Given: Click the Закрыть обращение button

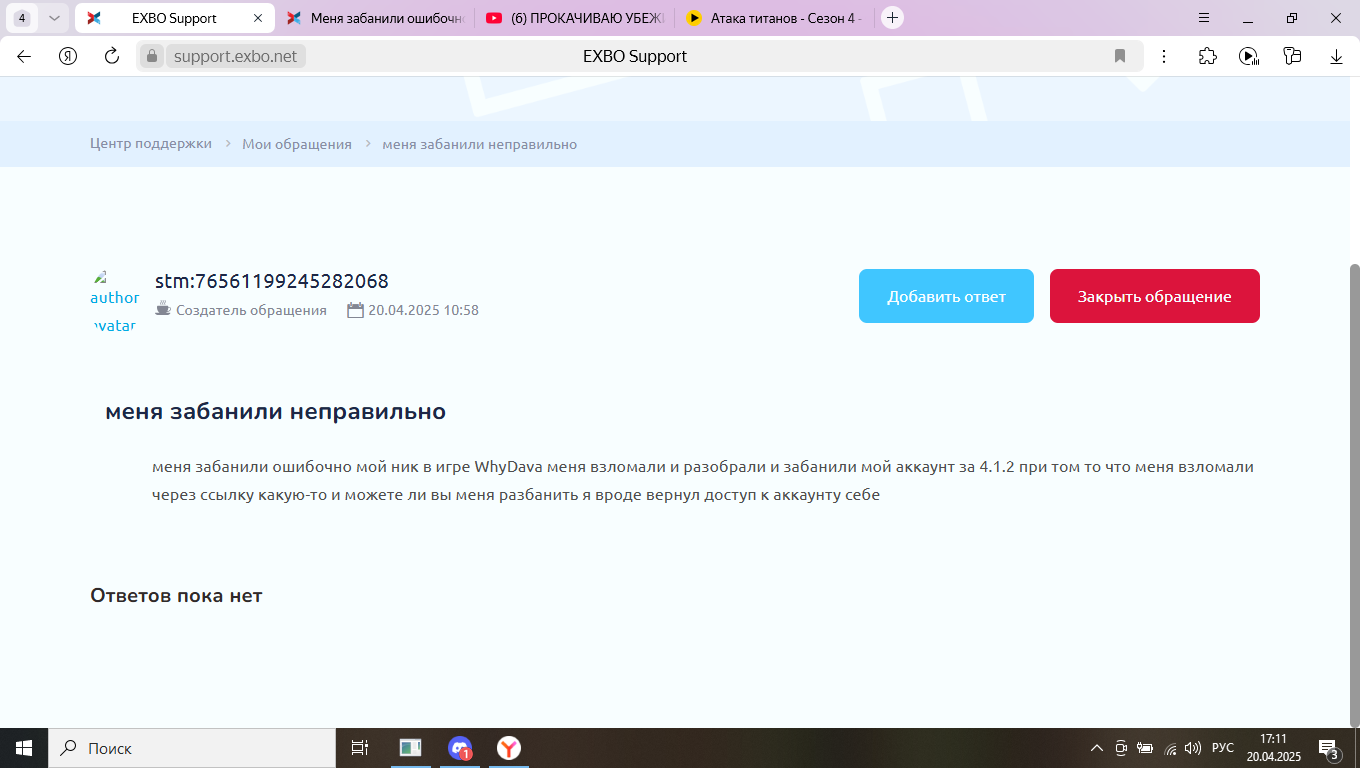Looking at the screenshot, I should (x=1155, y=296).
